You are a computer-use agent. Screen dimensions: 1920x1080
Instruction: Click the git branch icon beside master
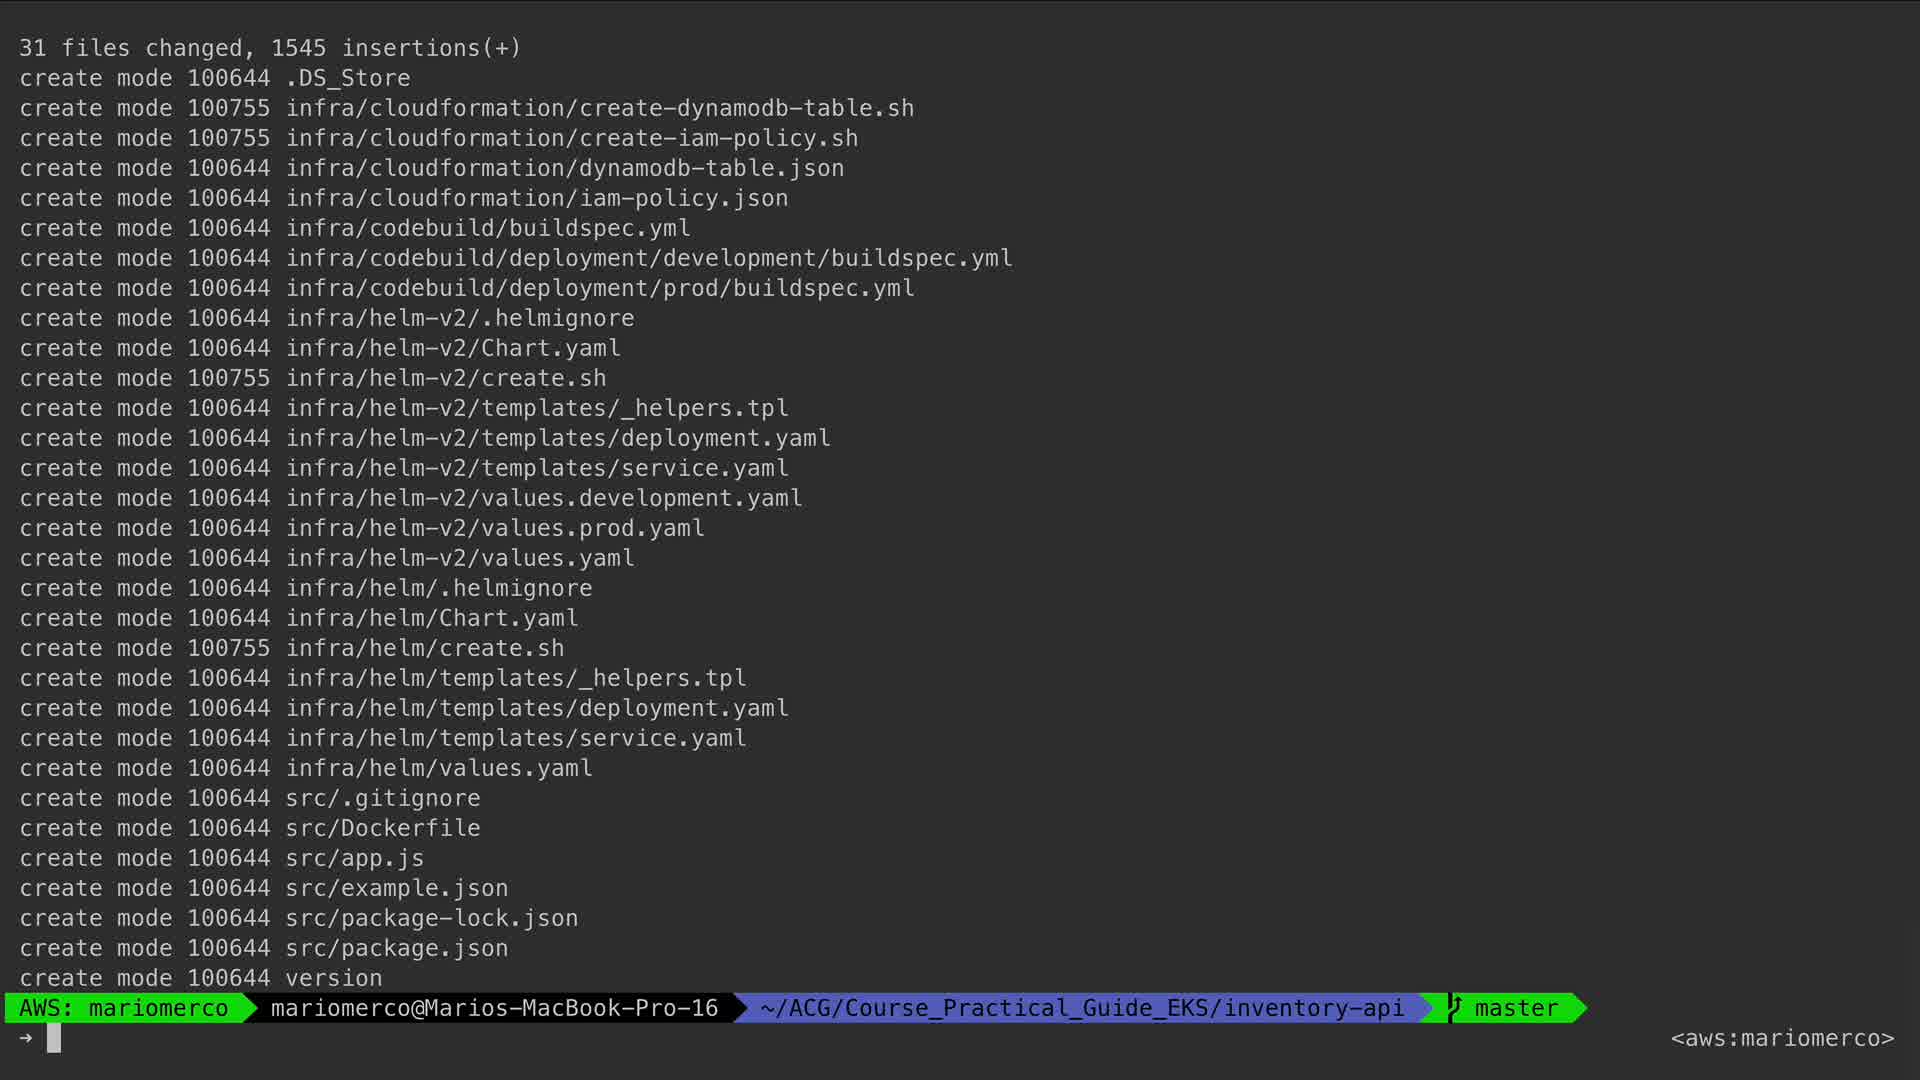pos(1456,1007)
